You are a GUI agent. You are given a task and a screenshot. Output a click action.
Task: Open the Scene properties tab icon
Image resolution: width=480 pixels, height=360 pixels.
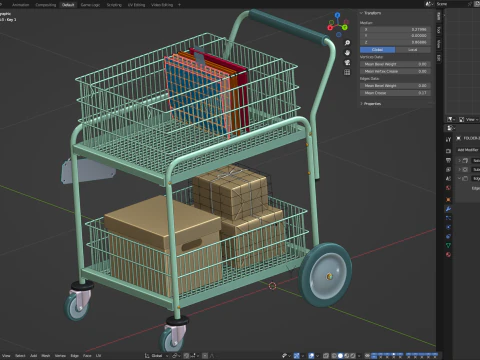point(448,179)
